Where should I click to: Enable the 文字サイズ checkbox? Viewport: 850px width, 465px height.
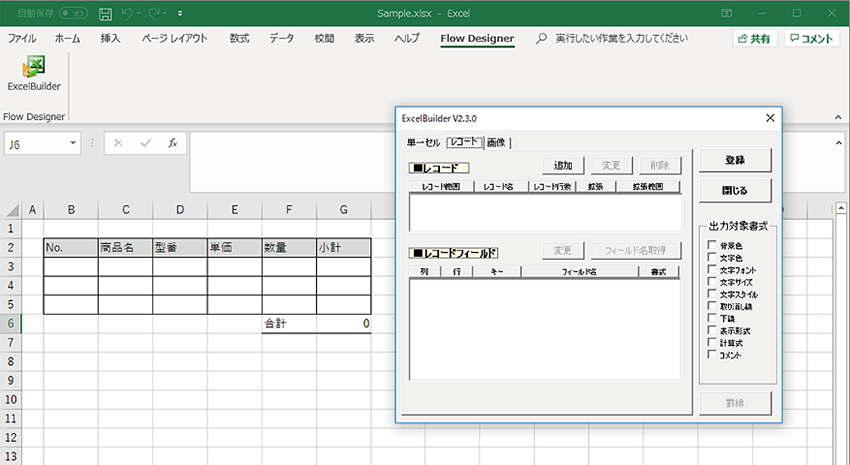(x=712, y=282)
